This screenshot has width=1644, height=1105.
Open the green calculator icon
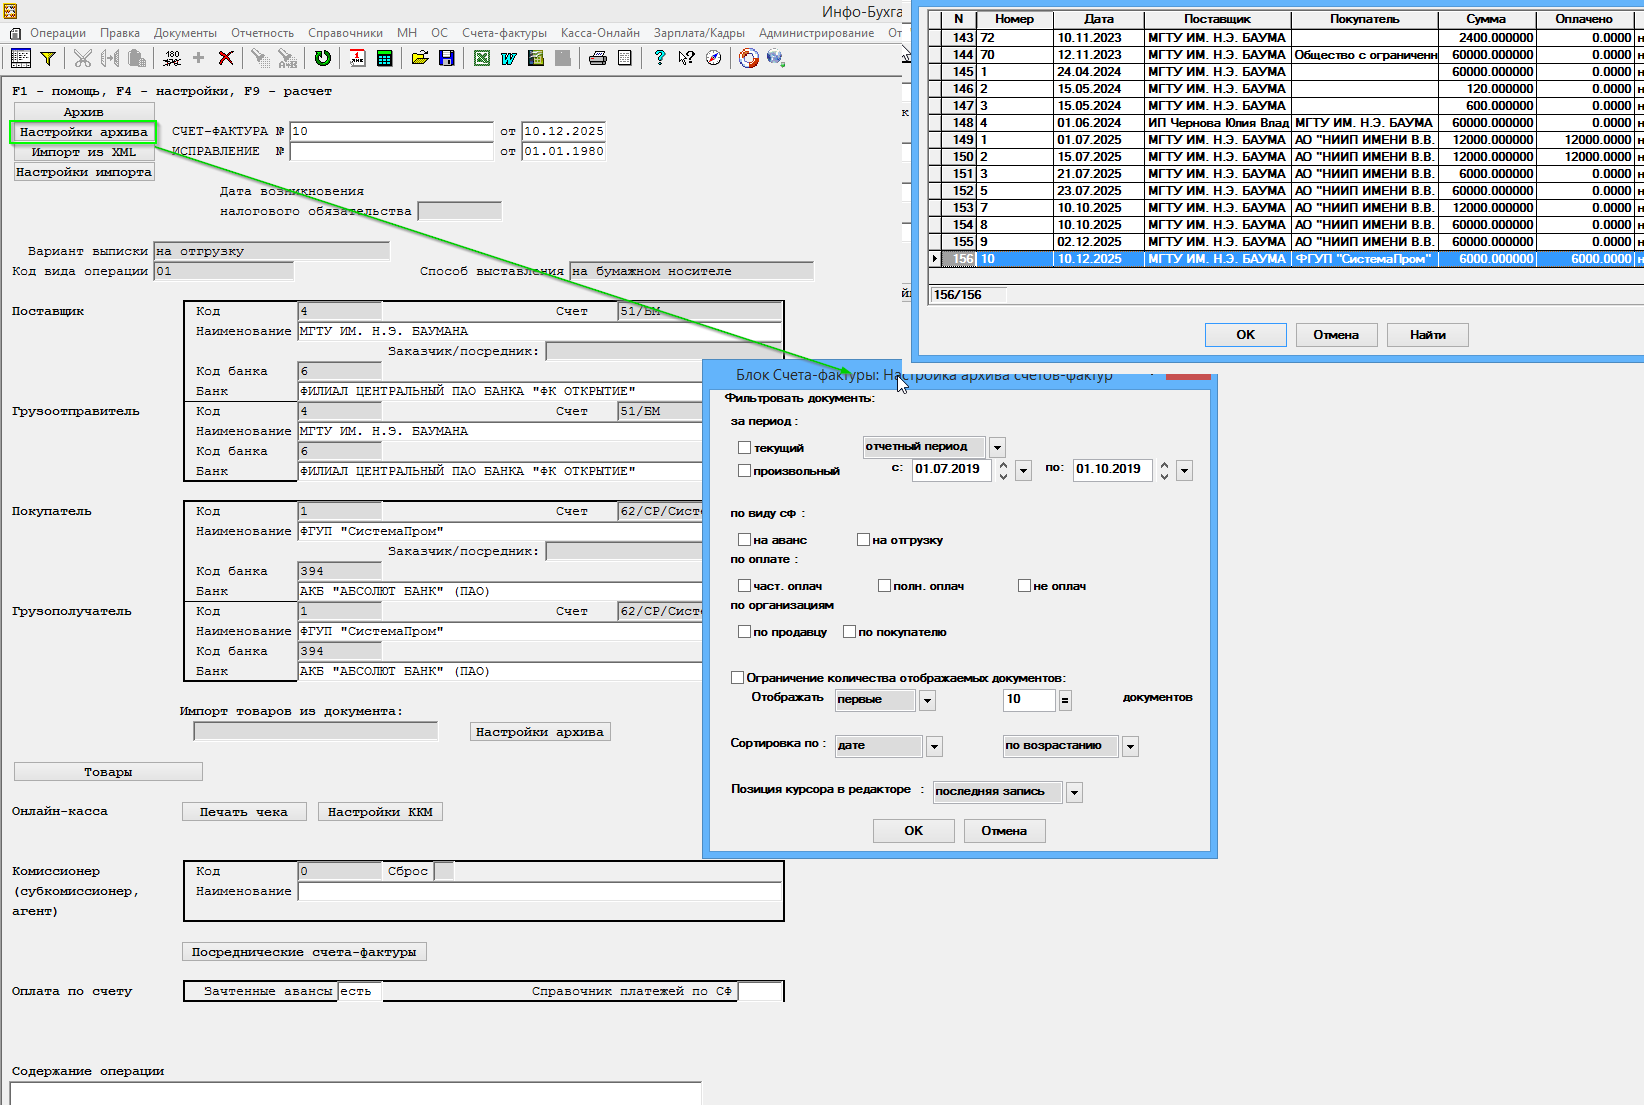pos(384,58)
